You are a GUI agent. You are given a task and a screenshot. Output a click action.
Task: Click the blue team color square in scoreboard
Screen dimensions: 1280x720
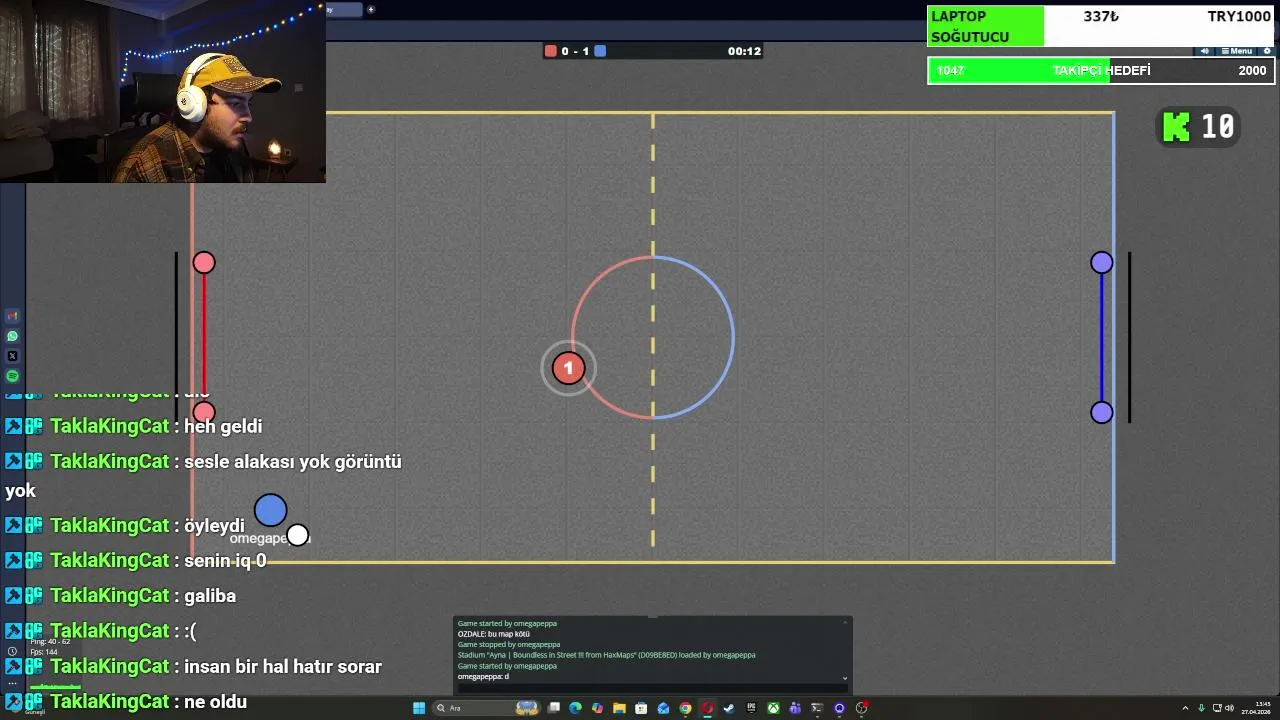(600, 51)
